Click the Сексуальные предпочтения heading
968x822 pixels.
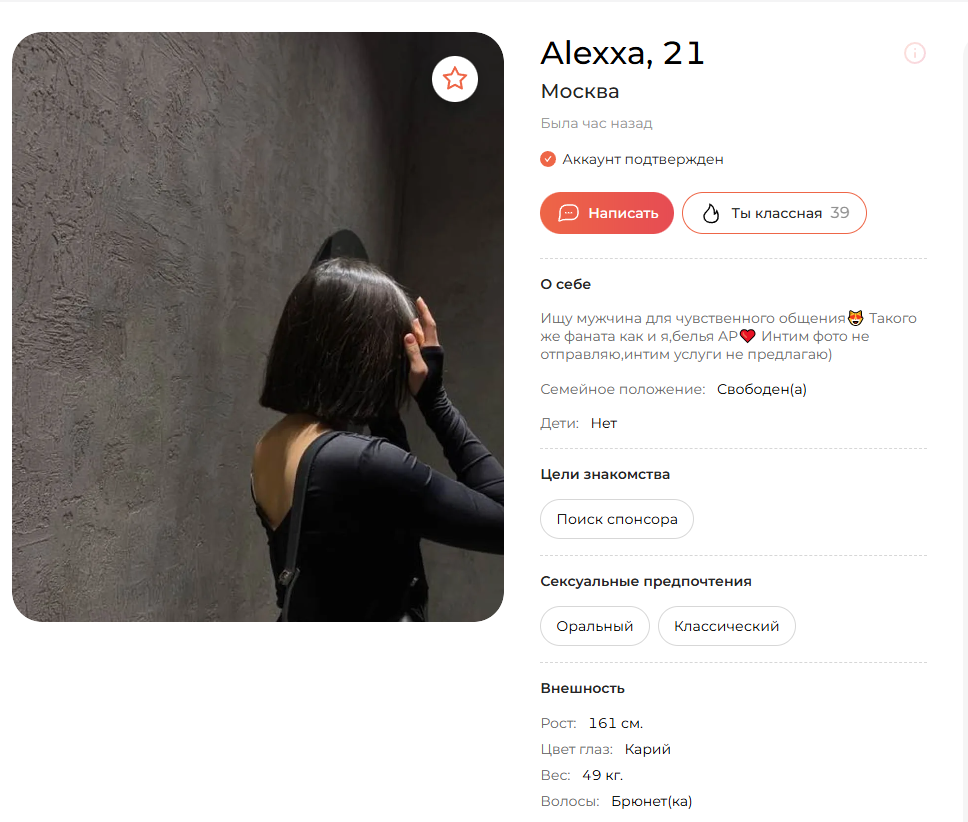click(x=646, y=581)
